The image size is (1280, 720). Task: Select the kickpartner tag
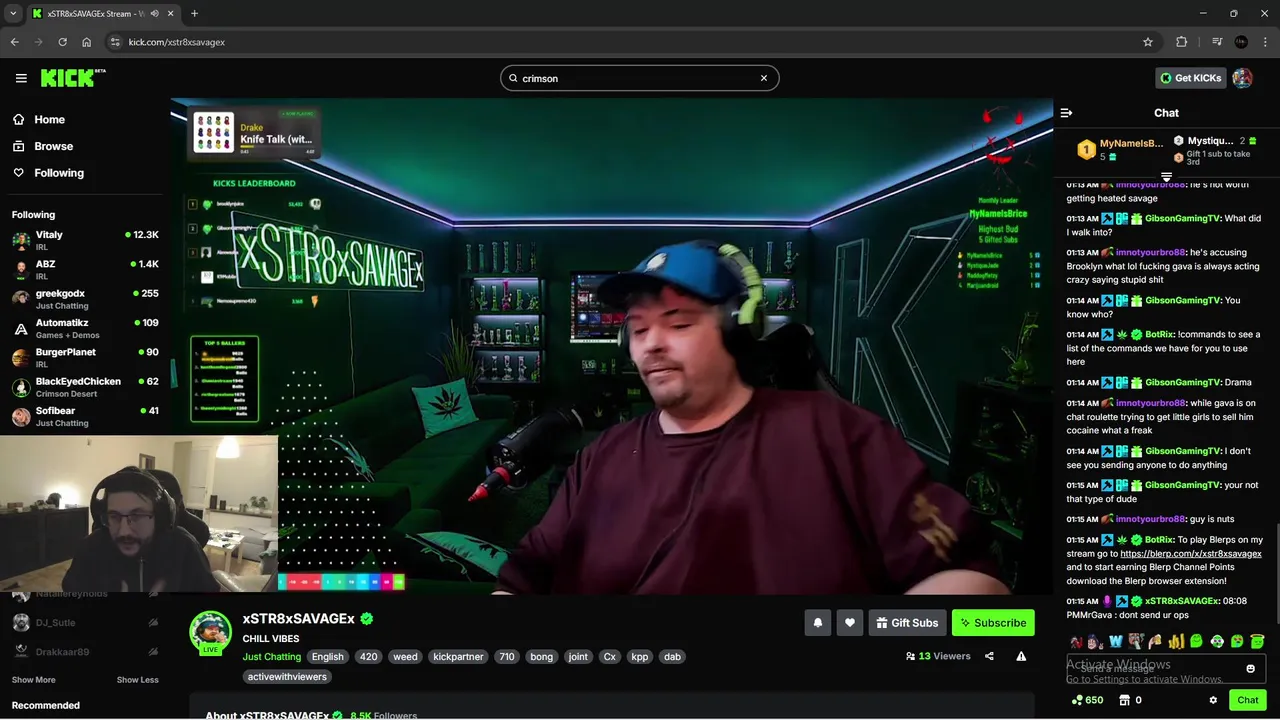coord(458,657)
